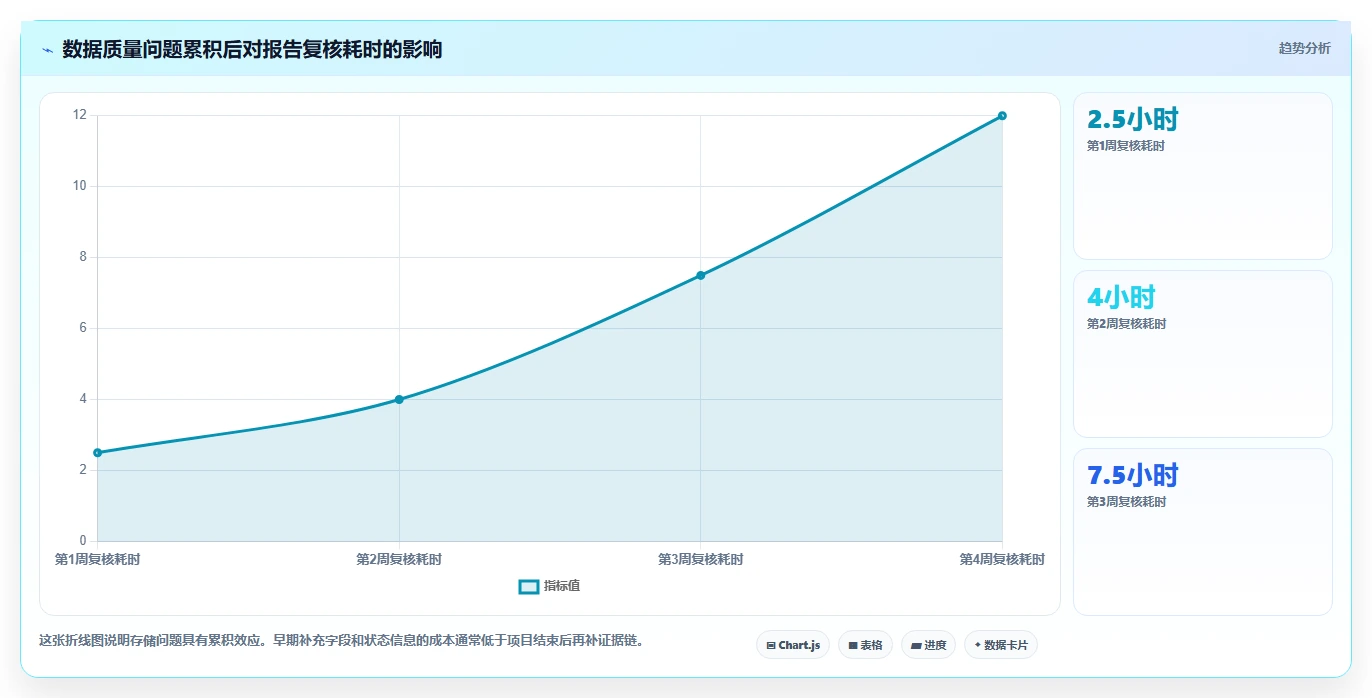Select the 进度 tag
Viewport: 1372px width, 698px height.
(x=928, y=645)
